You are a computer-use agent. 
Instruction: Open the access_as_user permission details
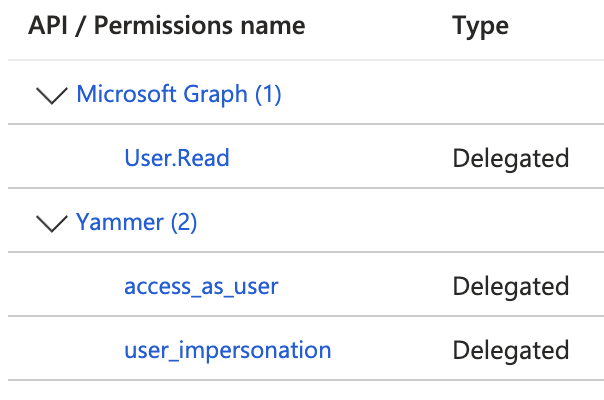pyautogui.click(x=201, y=287)
